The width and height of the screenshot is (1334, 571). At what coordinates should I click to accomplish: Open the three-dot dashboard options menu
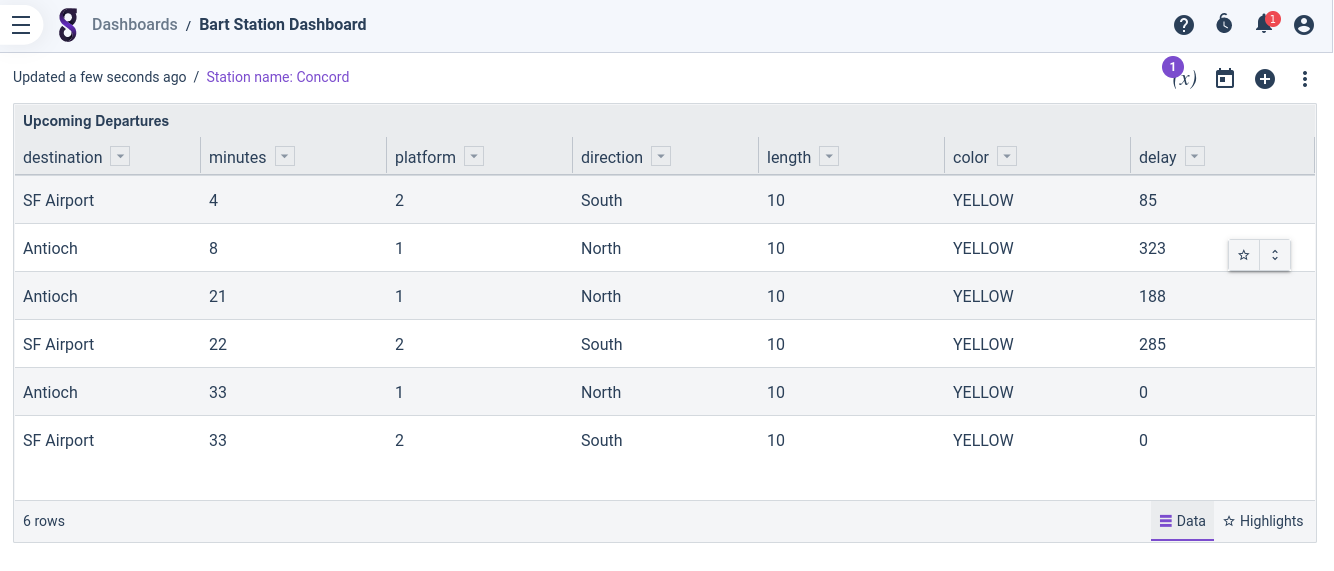point(1305,79)
